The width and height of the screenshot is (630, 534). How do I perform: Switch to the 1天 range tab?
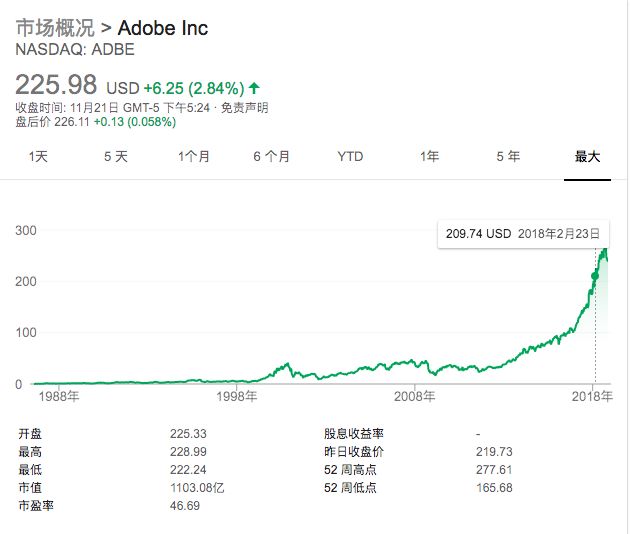pyautogui.click(x=38, y=156)
